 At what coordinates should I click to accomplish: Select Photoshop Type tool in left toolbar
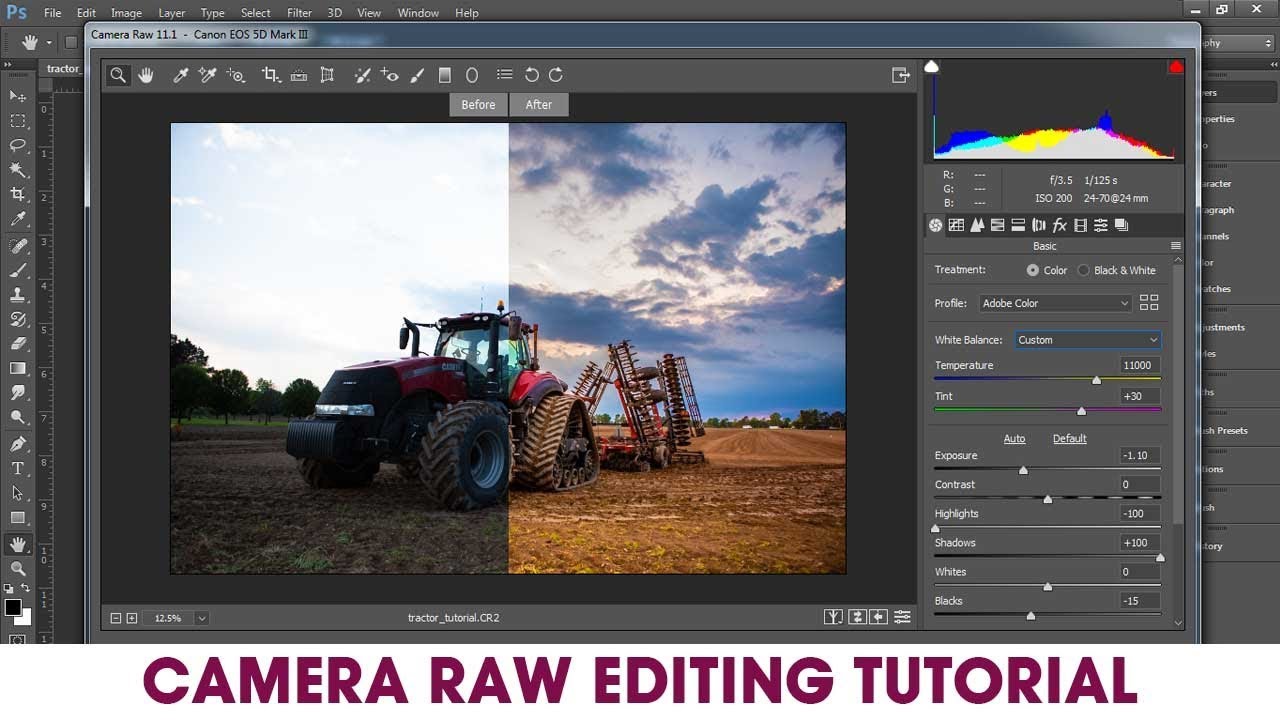click(x=18, y=469)
